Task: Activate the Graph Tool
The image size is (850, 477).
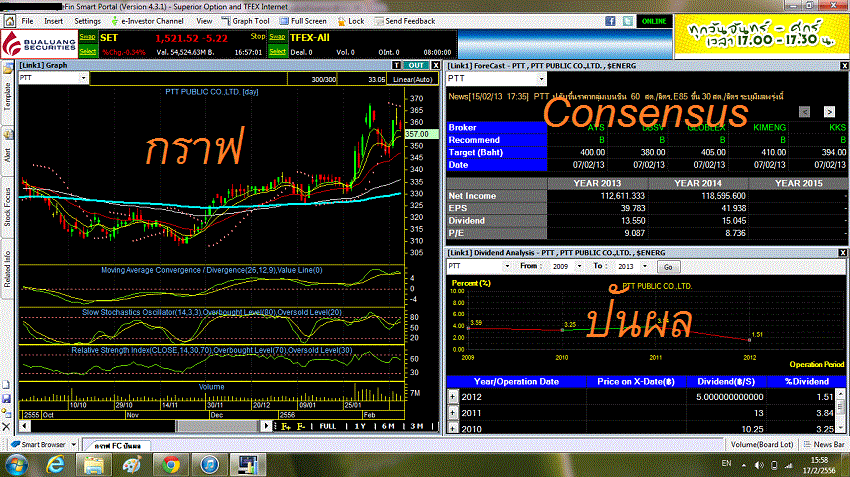Action: click(x=246, y=21)
